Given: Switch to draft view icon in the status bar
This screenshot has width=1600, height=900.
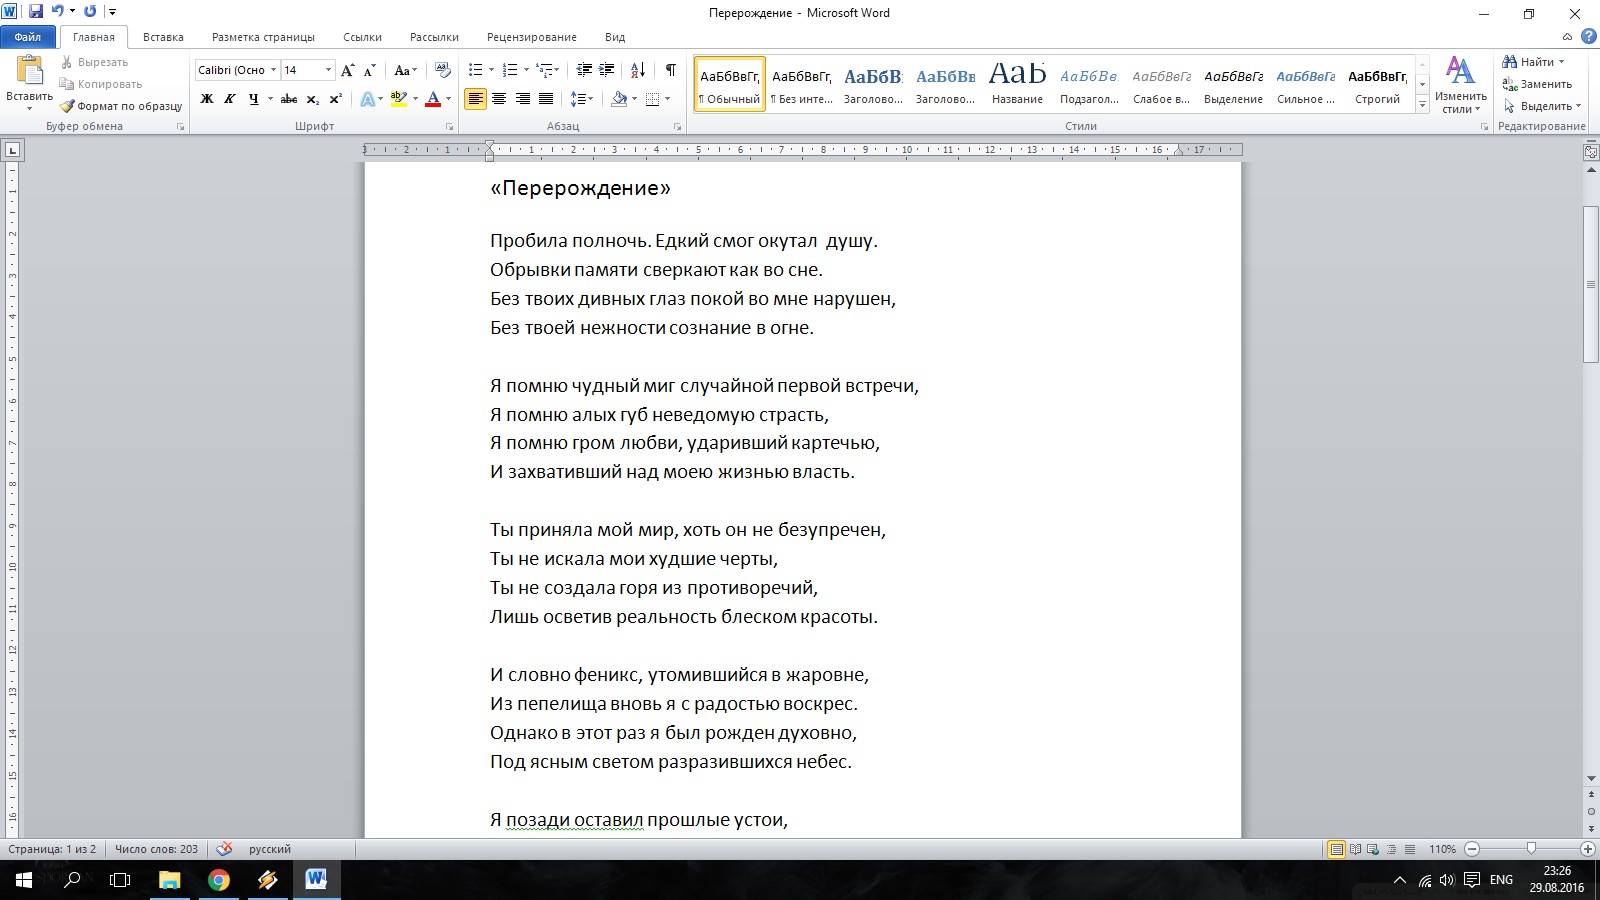Looking at the screenshot, I should pos(1410,849).
